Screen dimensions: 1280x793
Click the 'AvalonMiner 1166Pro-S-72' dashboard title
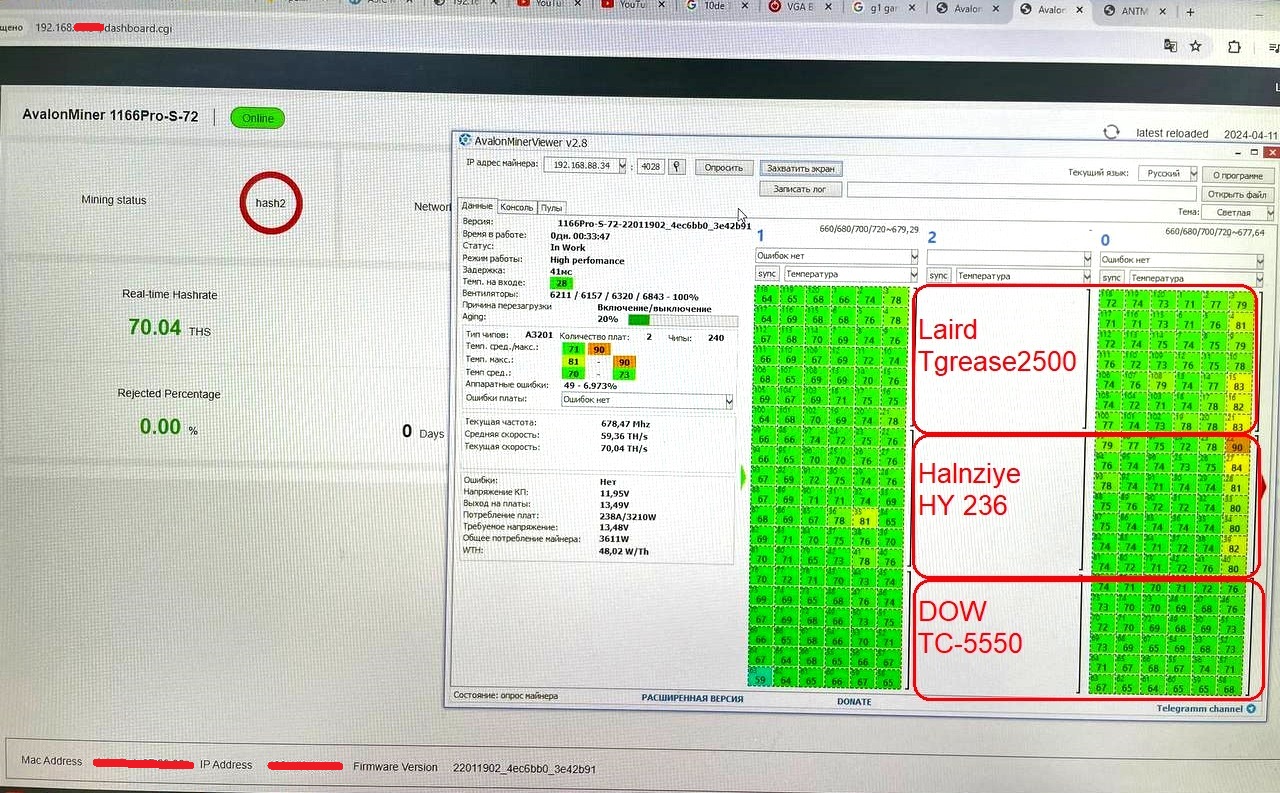[110, 116]
